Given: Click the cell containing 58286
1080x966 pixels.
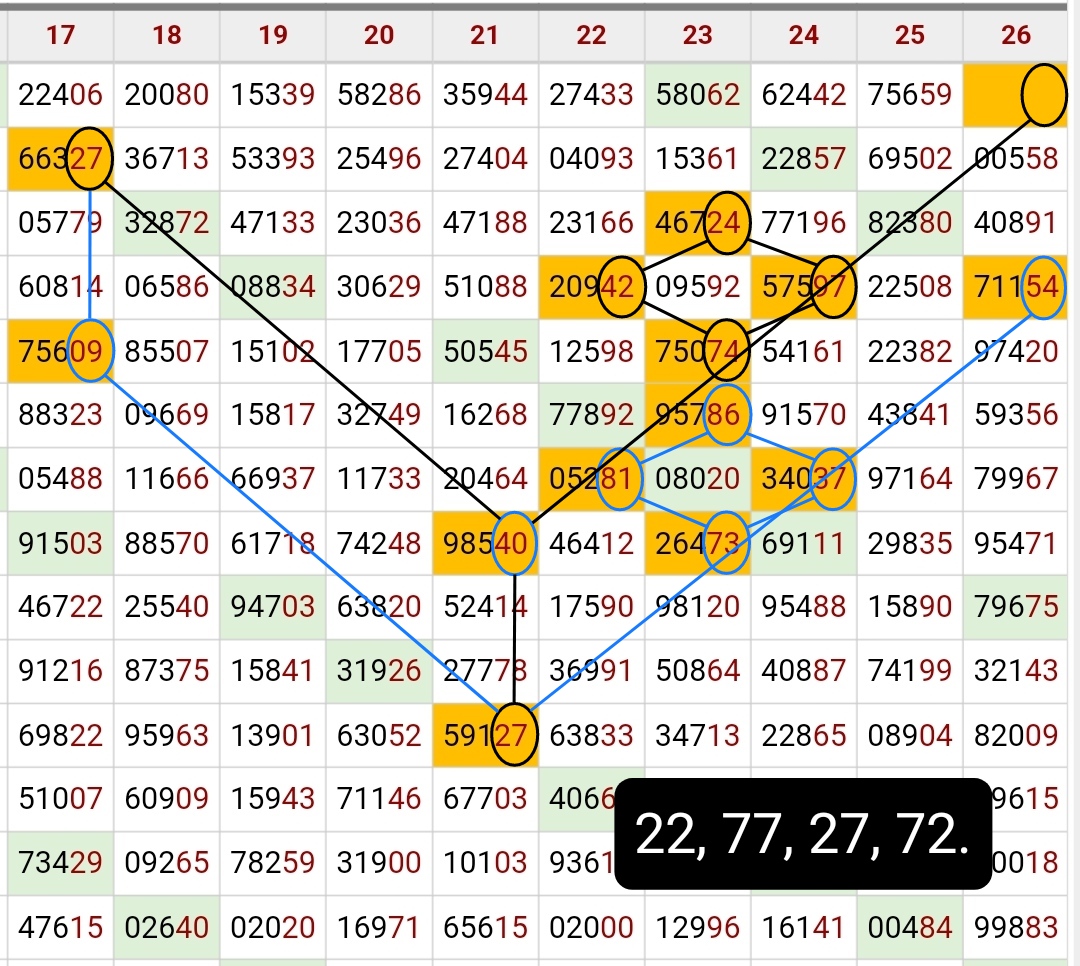Looking at the screenshot, I should pyautogui.click(x=379, y=95).
